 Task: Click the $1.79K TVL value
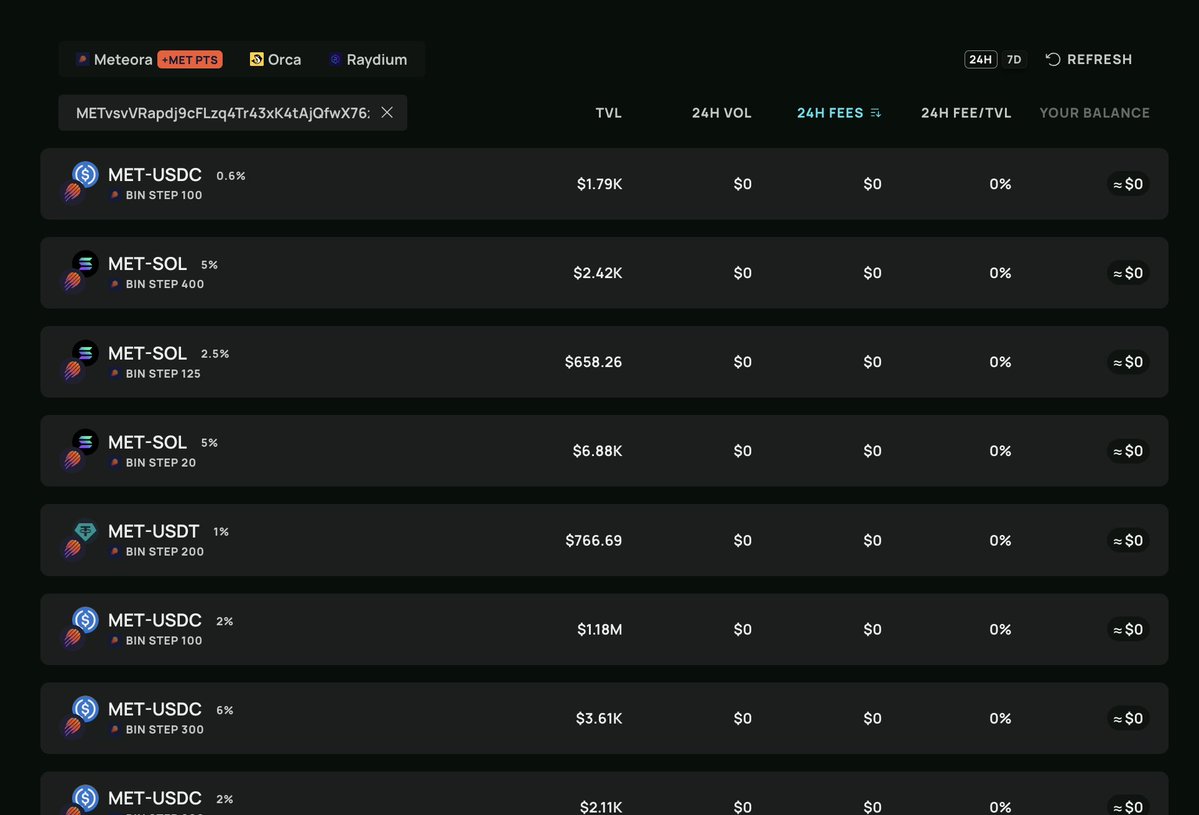[x=600, y=184]
